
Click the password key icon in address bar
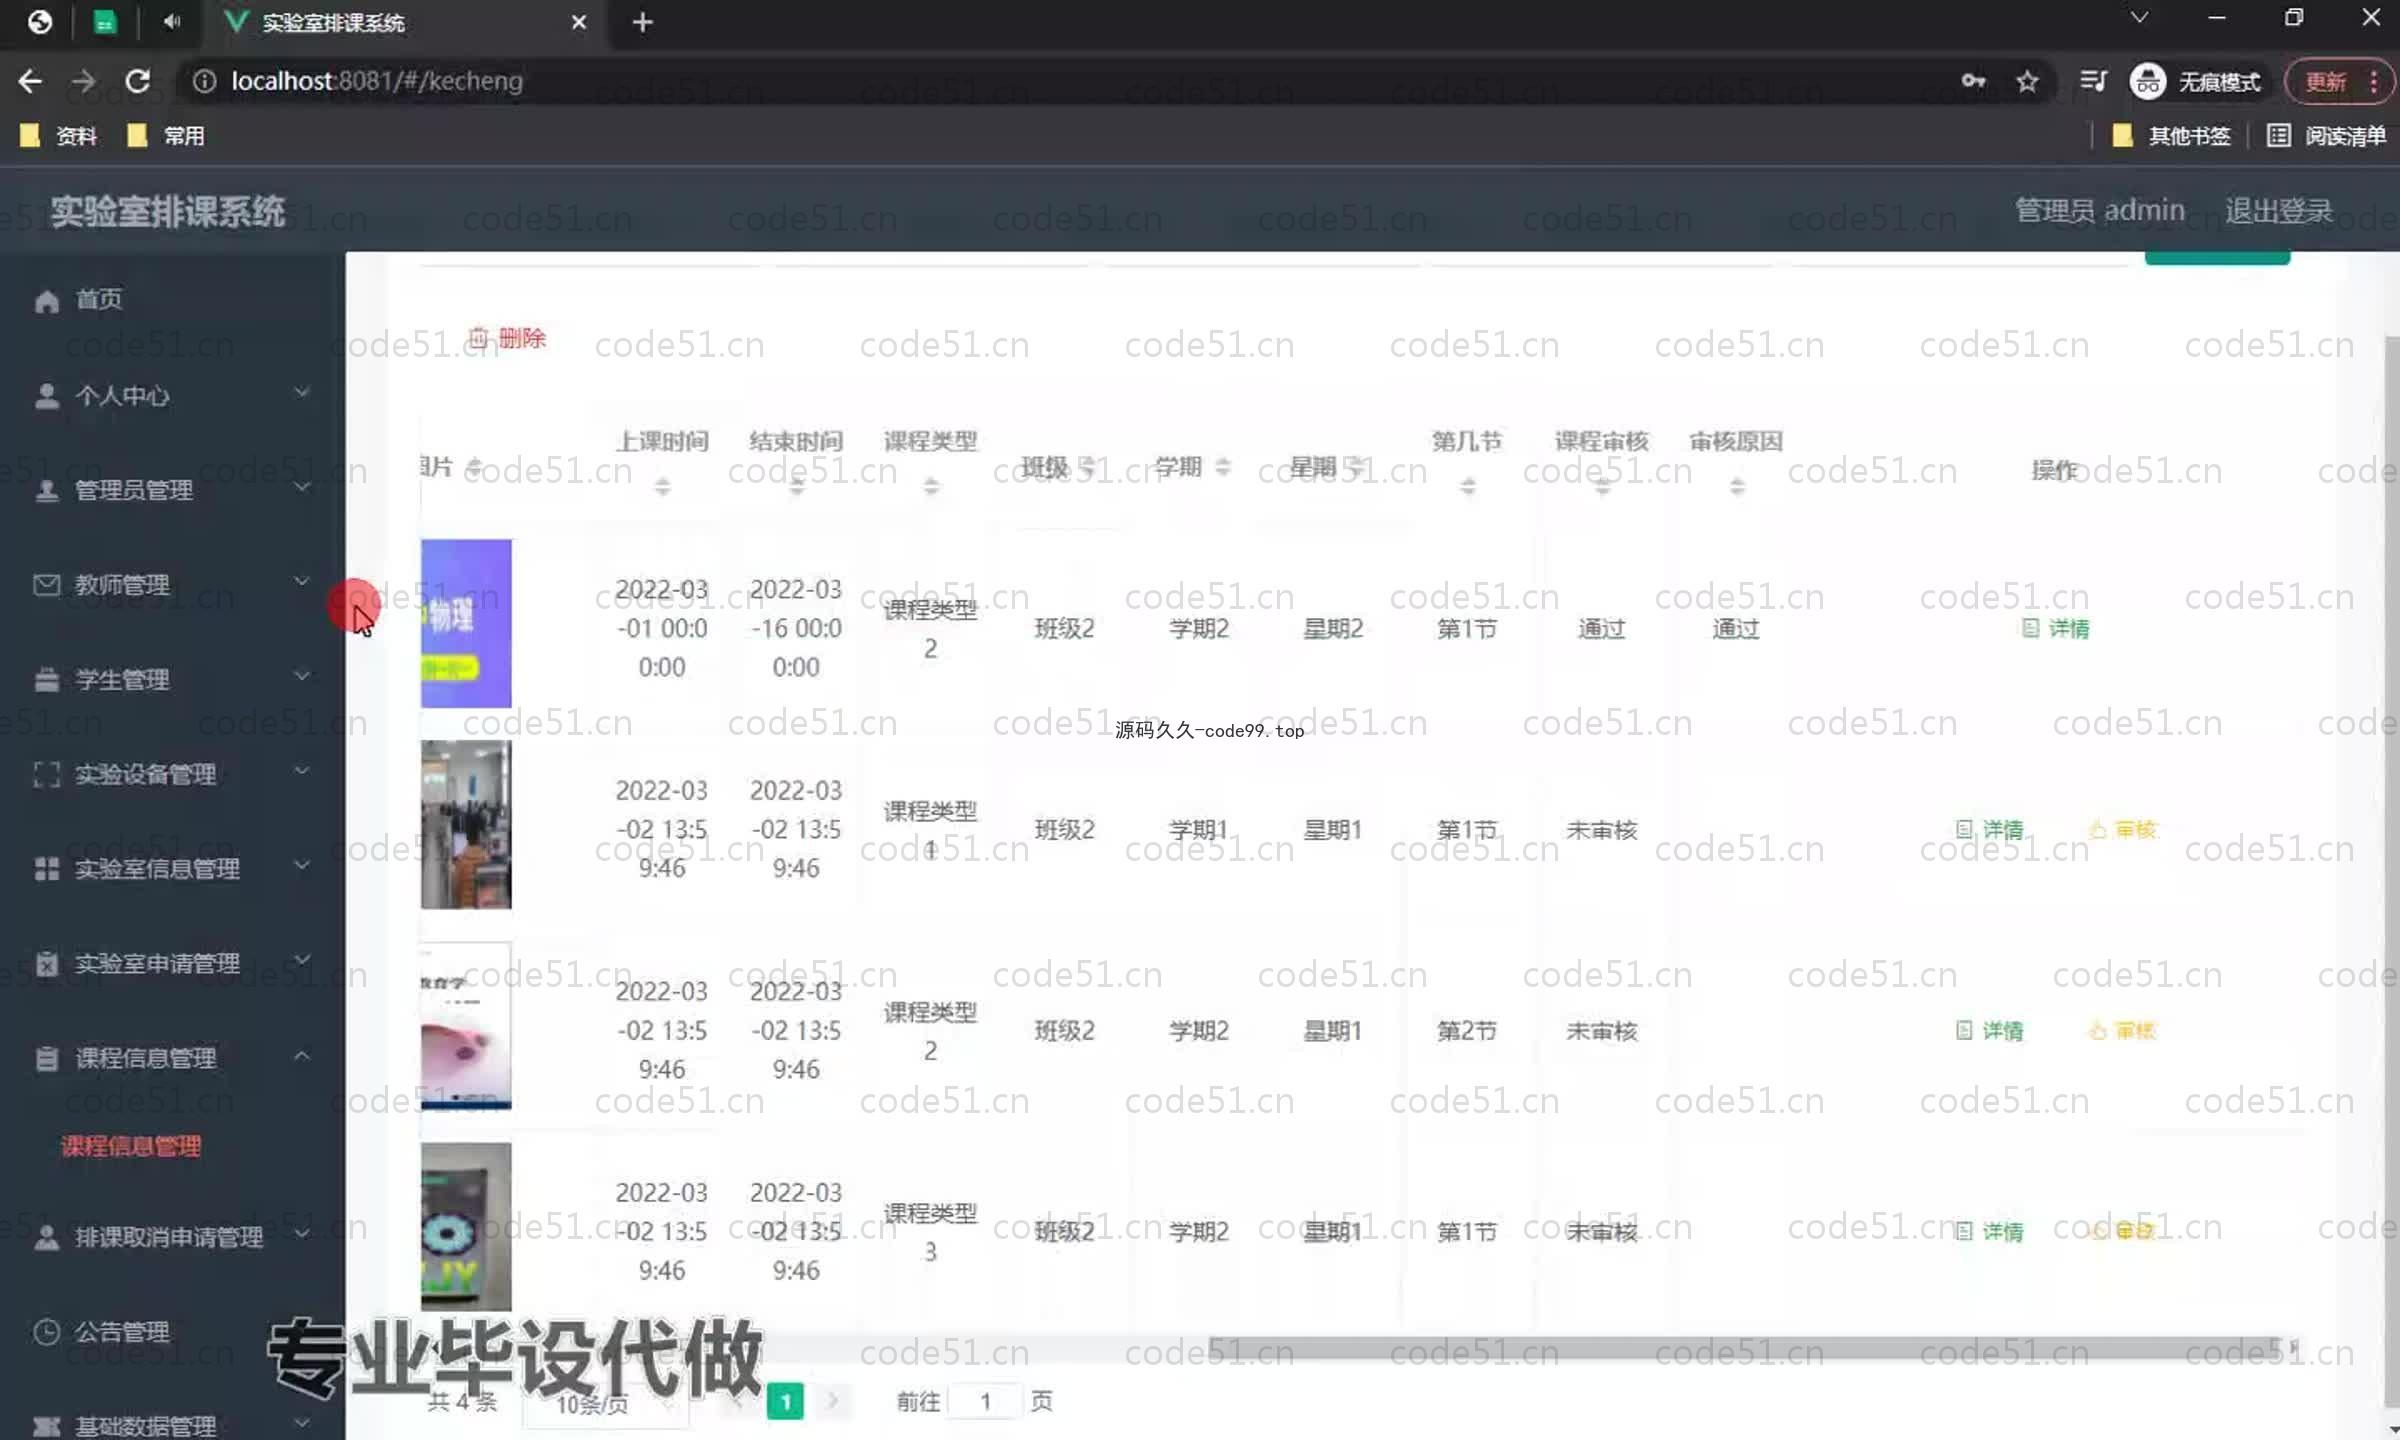[1973, 81]
